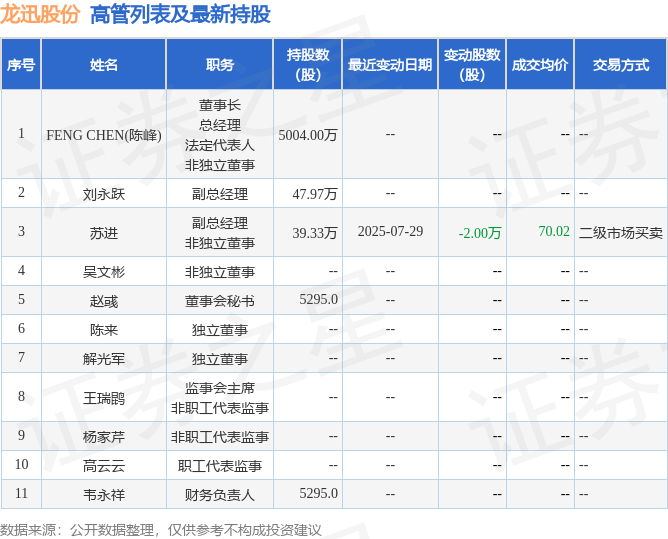The width and height of the screenshot is (668, 539).
Task: Click serial number 3
Action: [21, 231]
